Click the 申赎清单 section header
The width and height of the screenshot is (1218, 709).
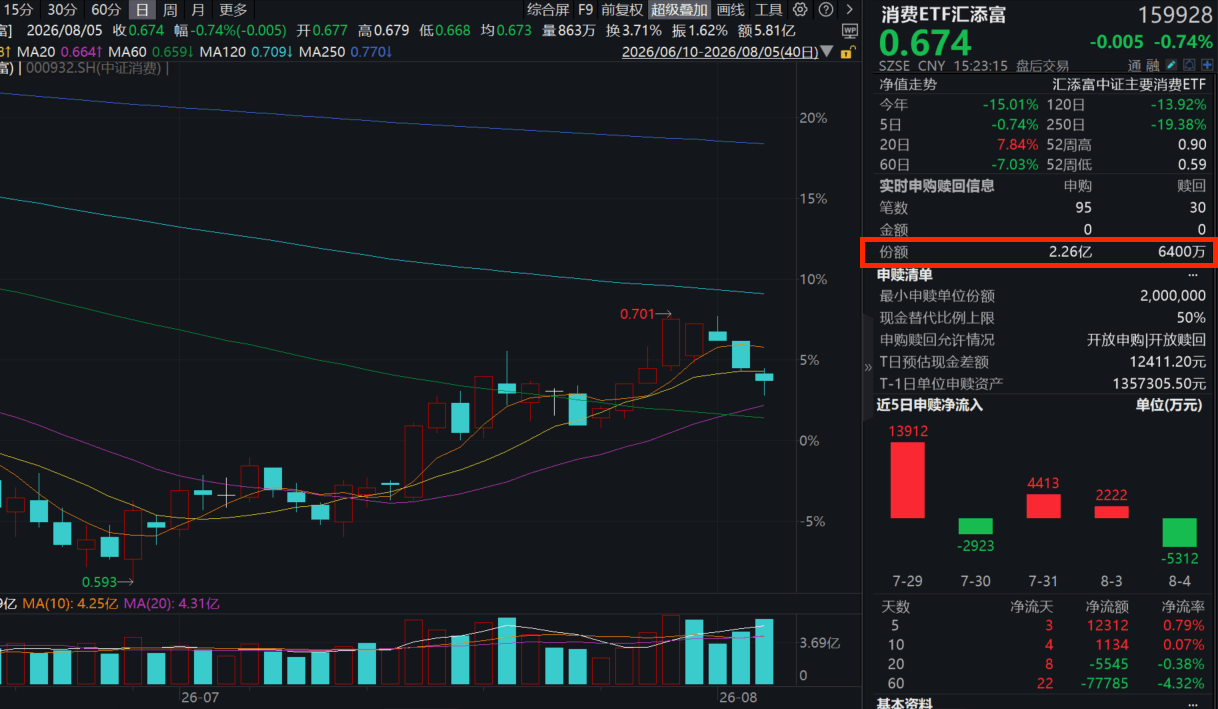905,274
